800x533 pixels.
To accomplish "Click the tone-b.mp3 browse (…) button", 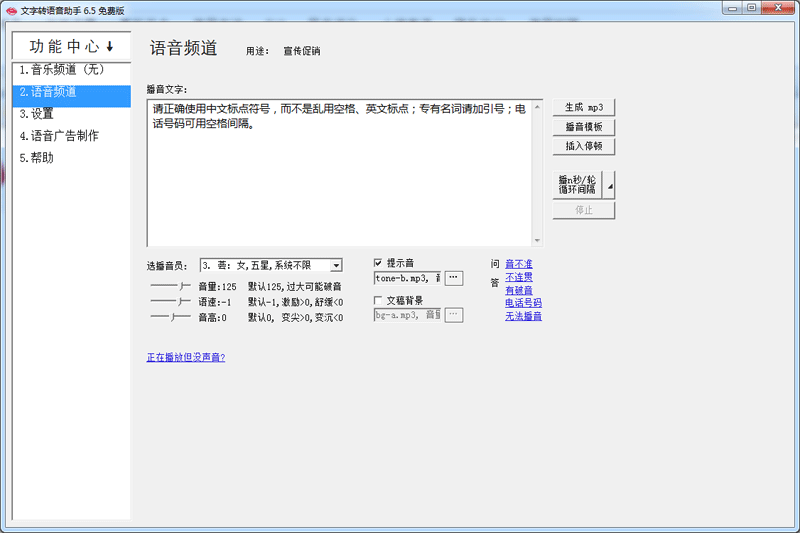I will pos(453,278).
